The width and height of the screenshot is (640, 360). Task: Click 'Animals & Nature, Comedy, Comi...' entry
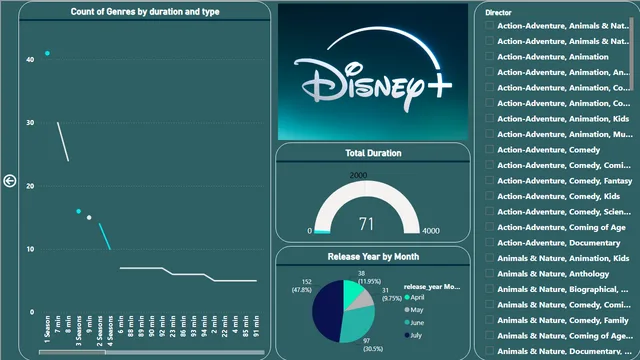(x=564, y=305)
